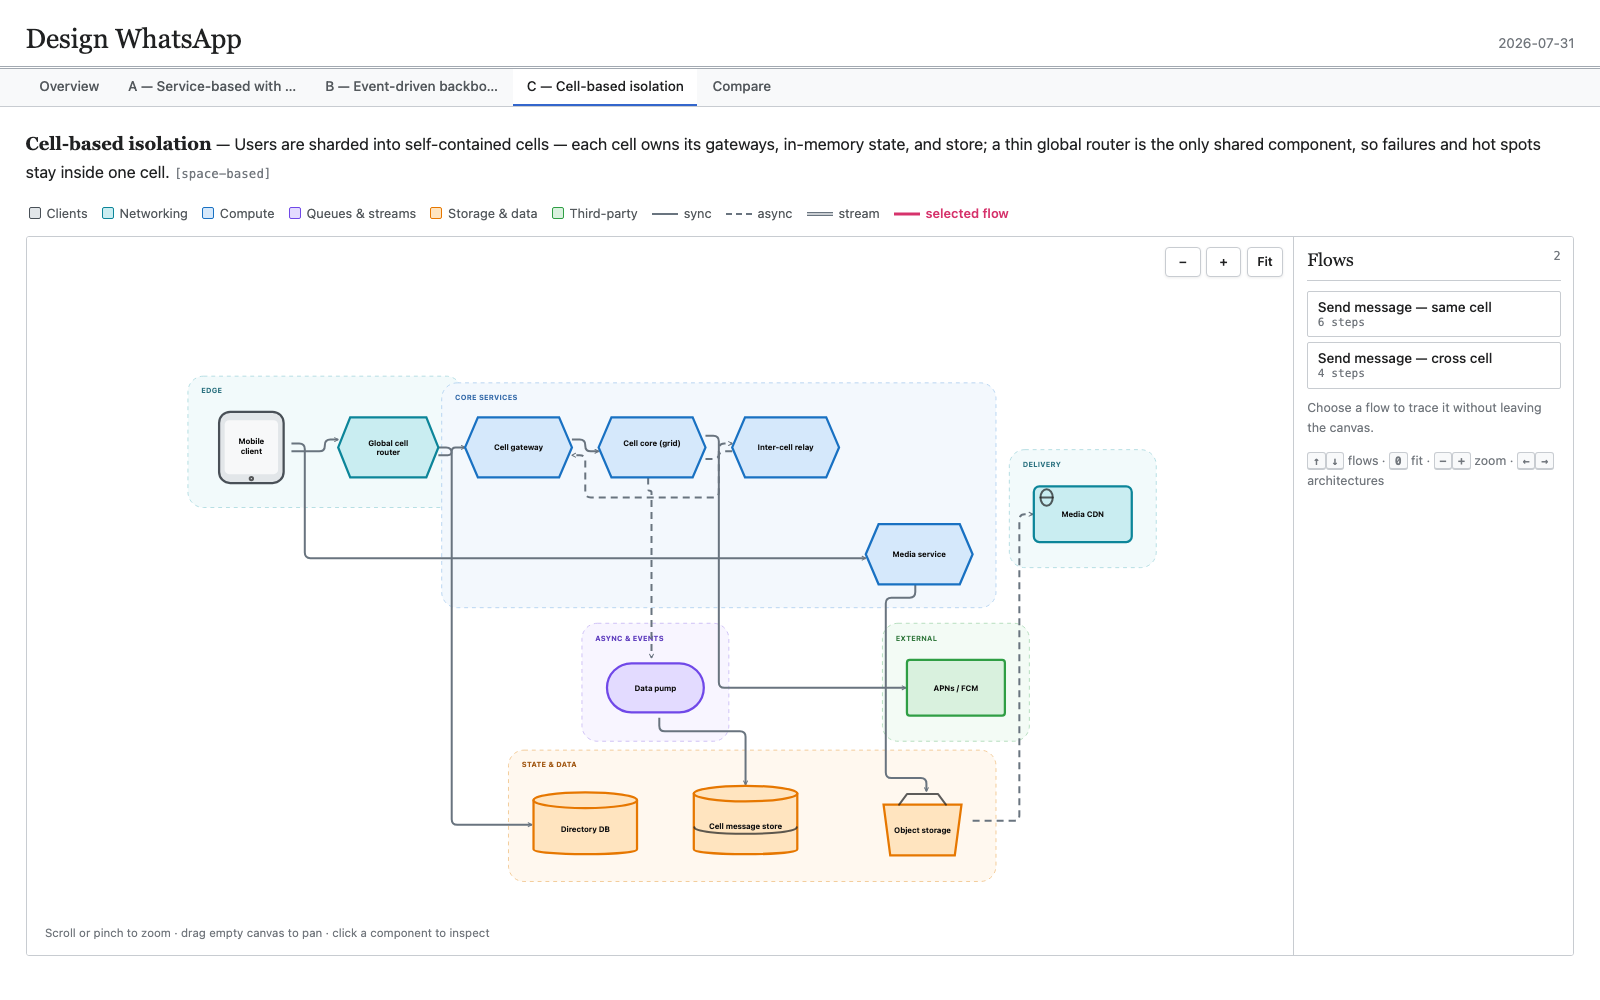
Task: Inspect the APNs / FCM box
Action: pos(956,688)
